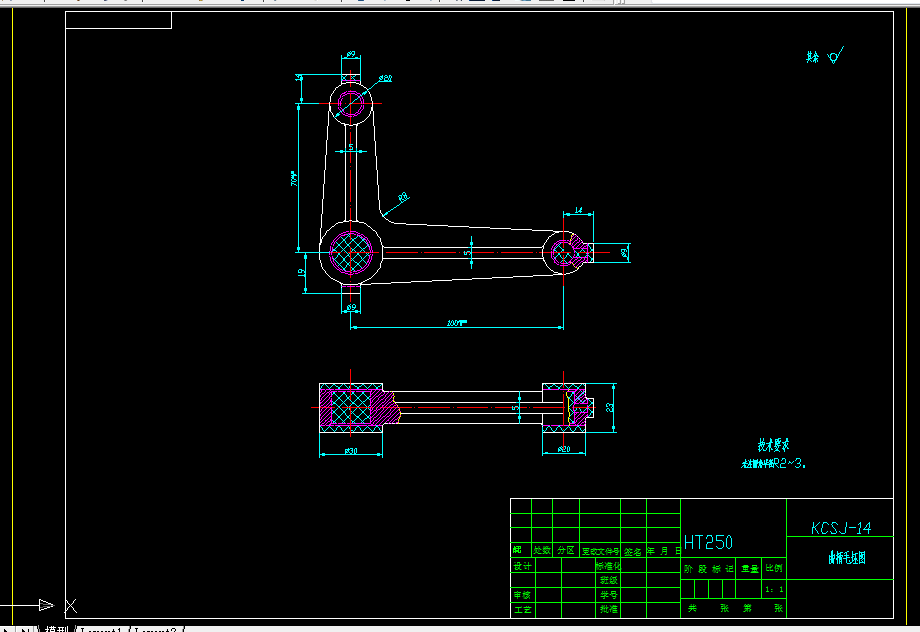This screenshot has width=920, height=632.
Task: Select the 23 height dimension in section view
Action: click(x=610, y=408)
